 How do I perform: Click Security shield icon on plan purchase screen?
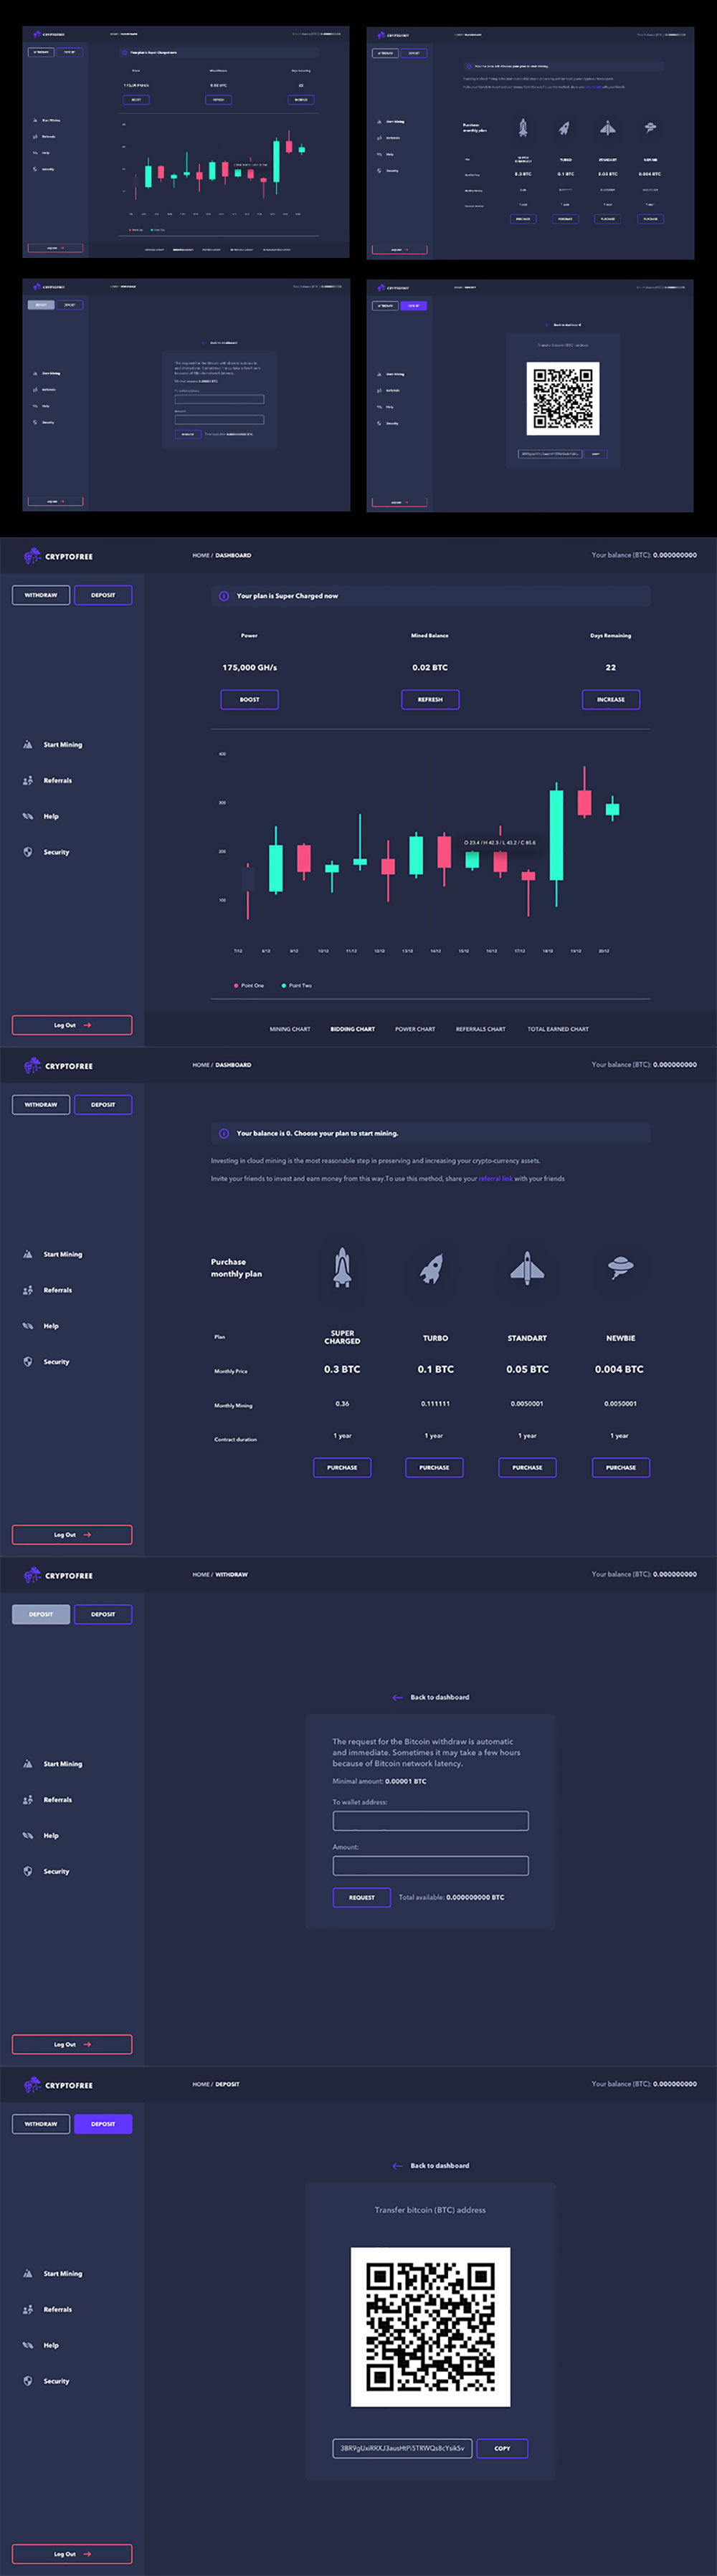coord(28,1362)
